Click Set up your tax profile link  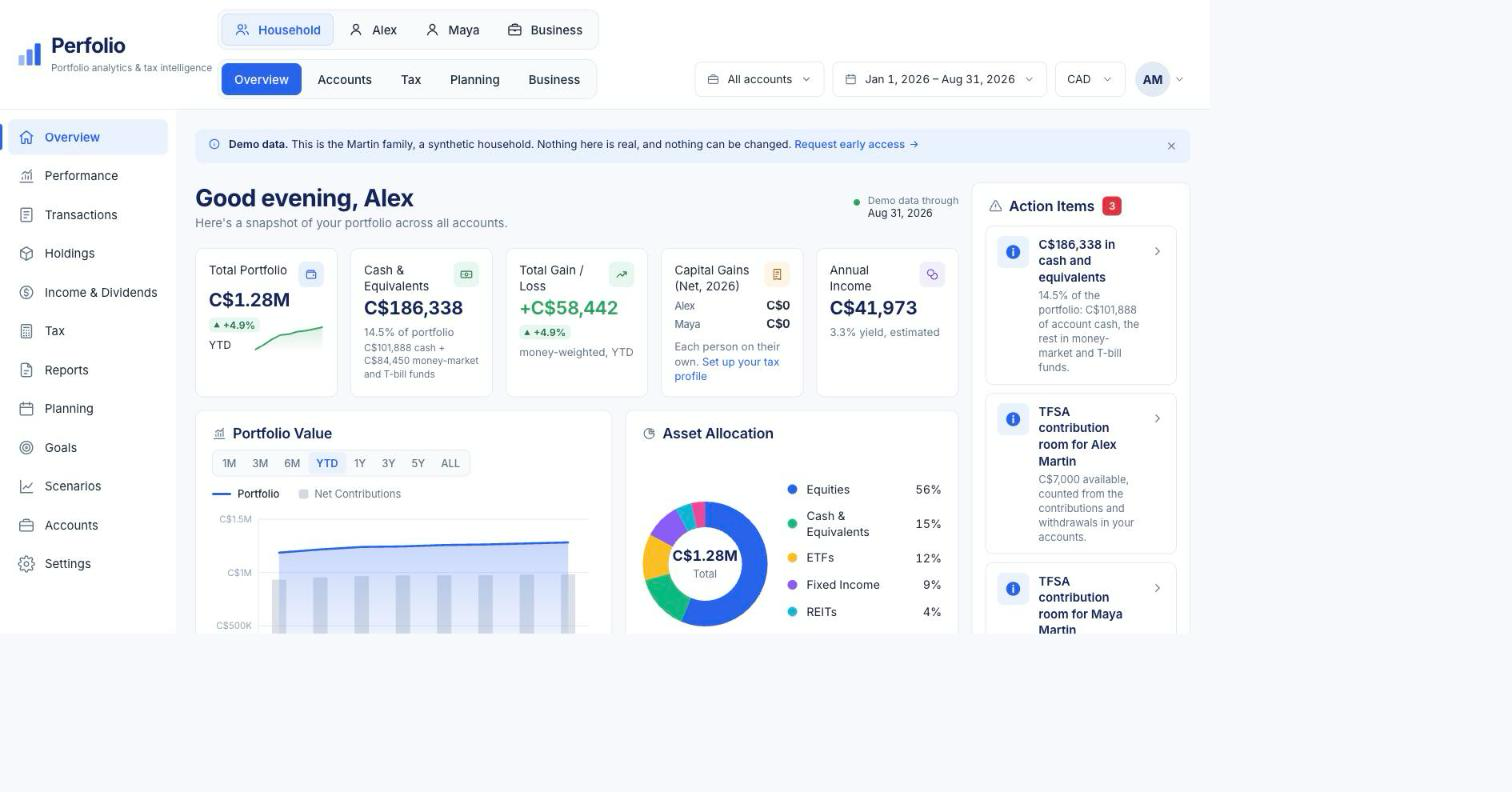coord(727,369)
